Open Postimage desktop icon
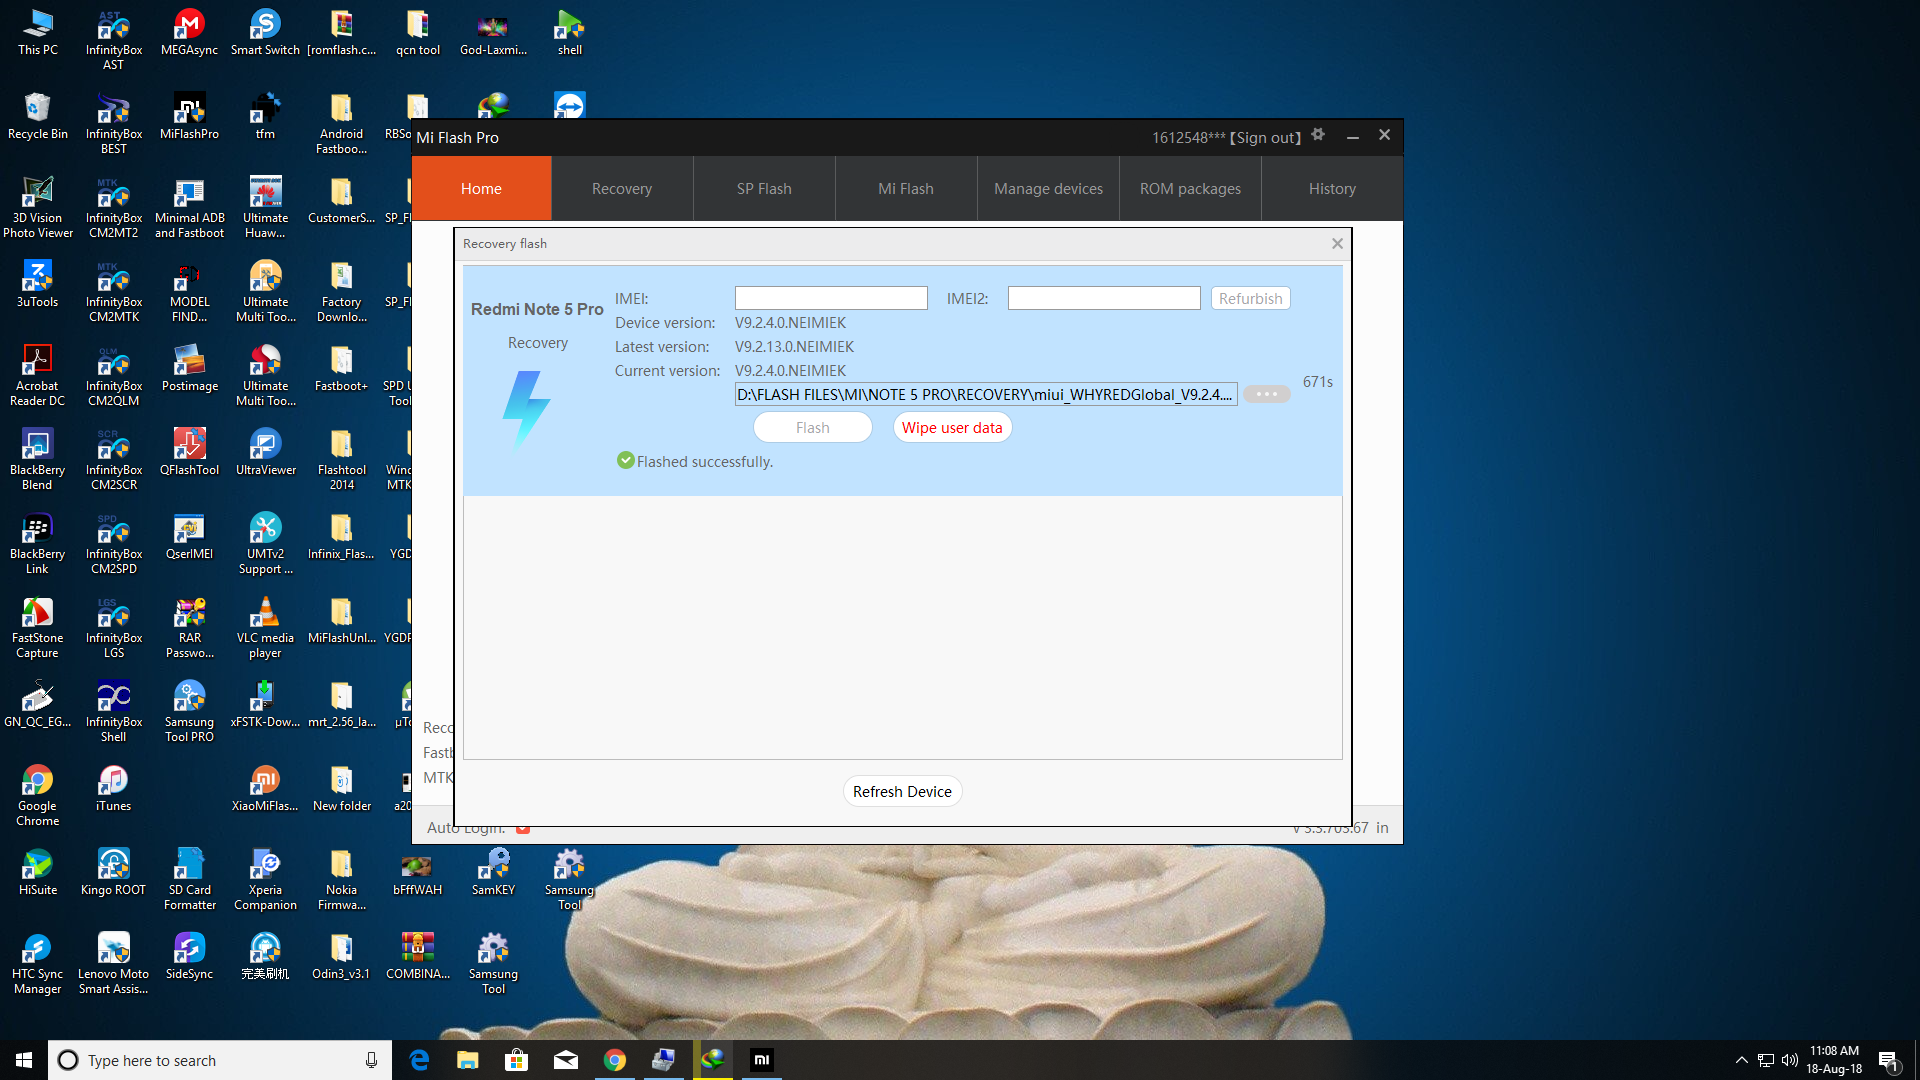 [x=189, y=369]
